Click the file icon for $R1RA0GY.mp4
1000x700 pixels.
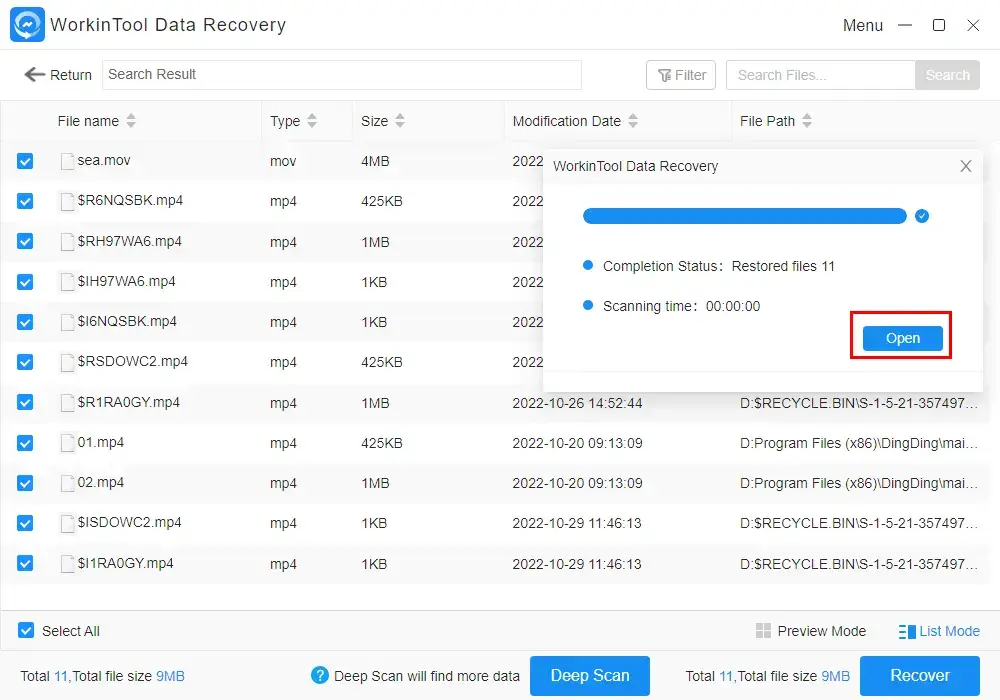(67, 402)
